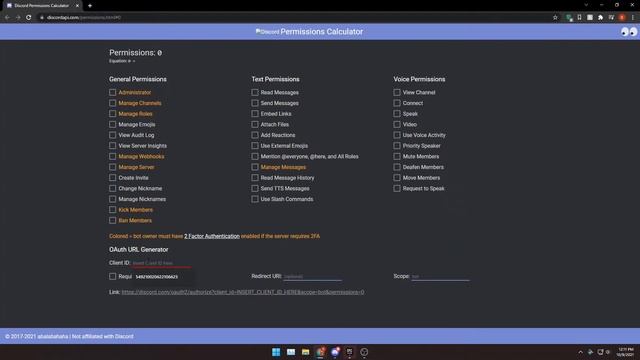Viewport: 640px width, 360px height.
Task: Go back using the browser back arrow
Action: [x=7, y=18]
